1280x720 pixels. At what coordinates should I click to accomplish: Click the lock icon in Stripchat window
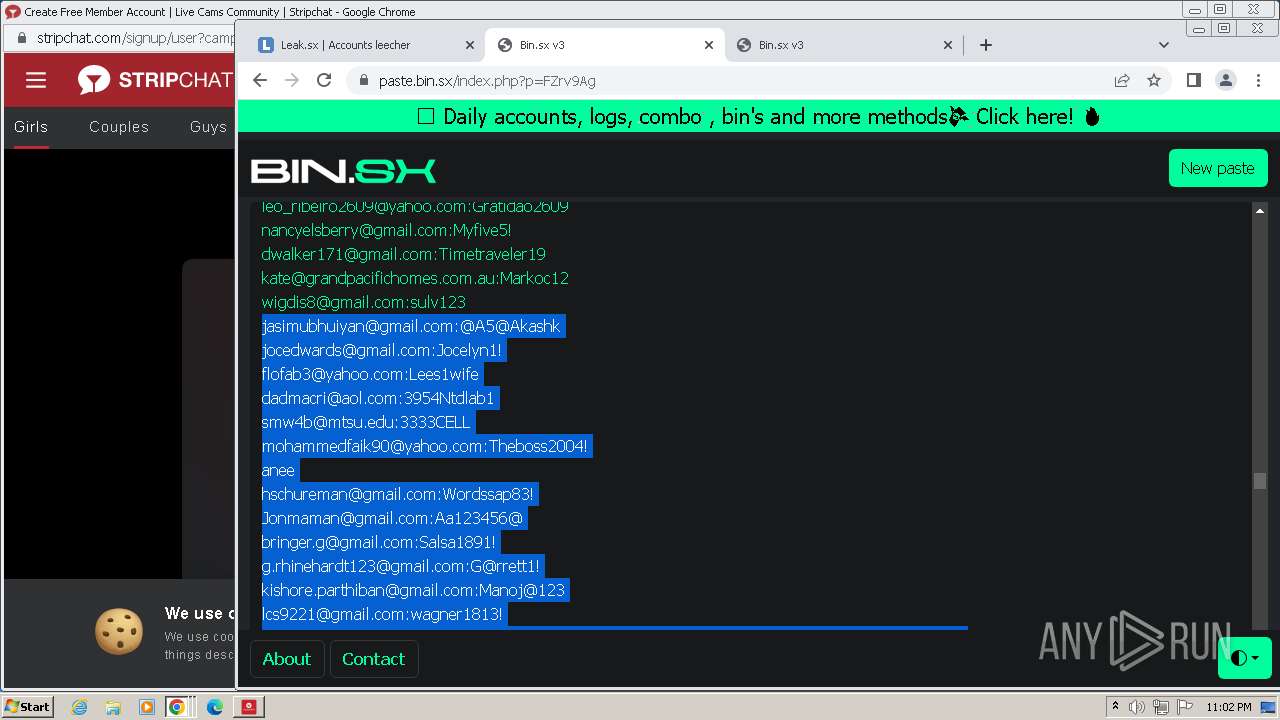(x=21, y=38)
